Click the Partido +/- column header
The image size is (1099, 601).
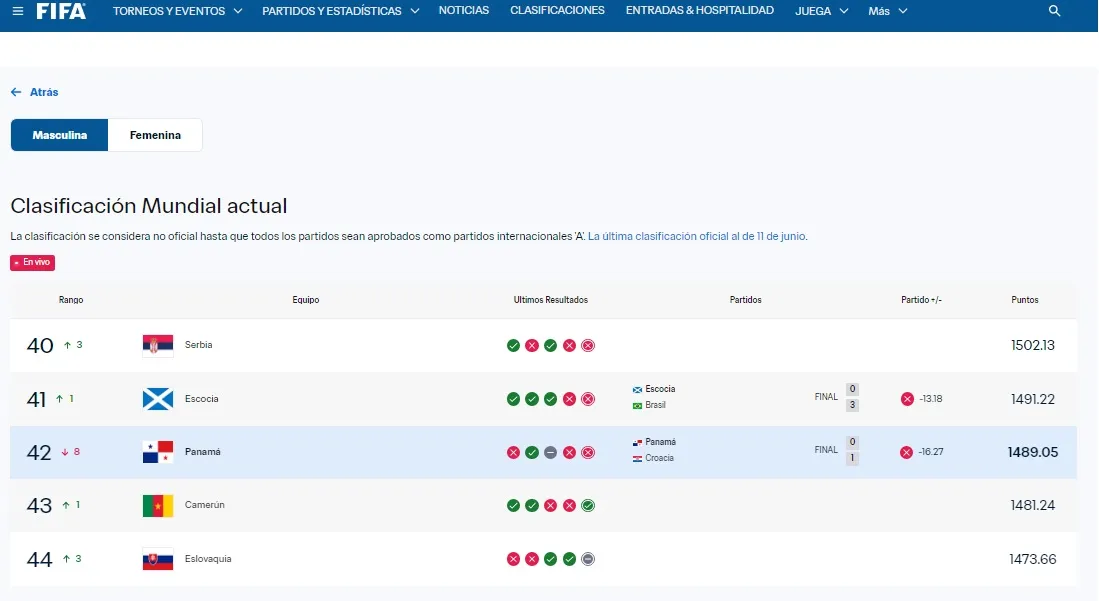921,300
